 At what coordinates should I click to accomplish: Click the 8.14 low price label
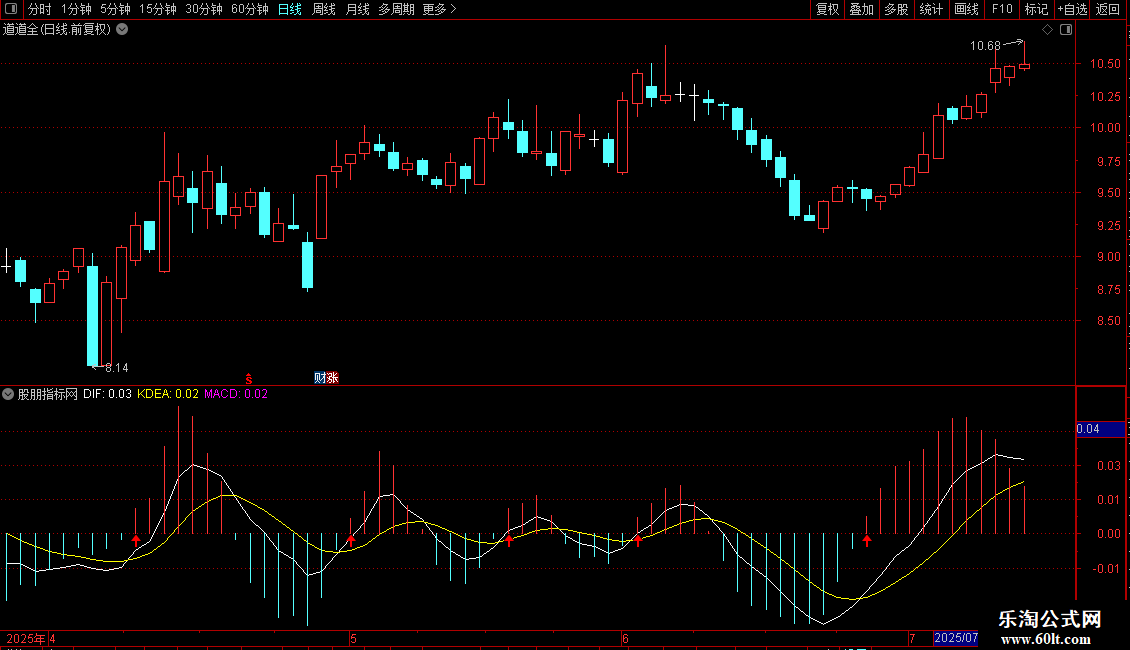pyautogui.click(x=117, y=368)
